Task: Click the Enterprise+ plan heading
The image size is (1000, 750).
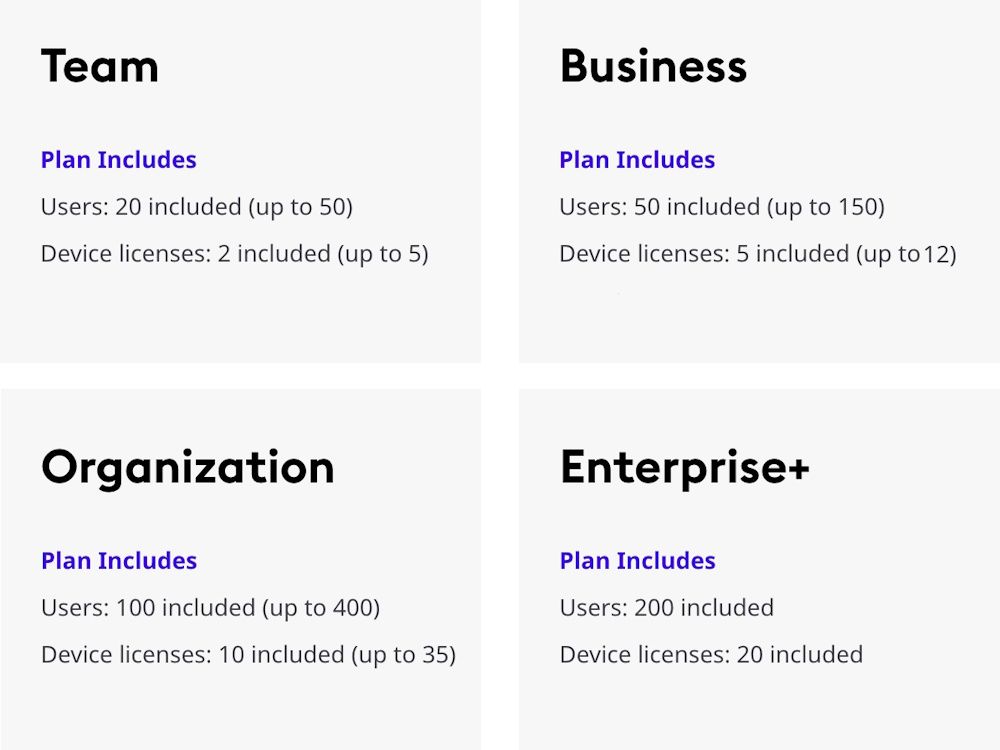Action: (684, 467)
